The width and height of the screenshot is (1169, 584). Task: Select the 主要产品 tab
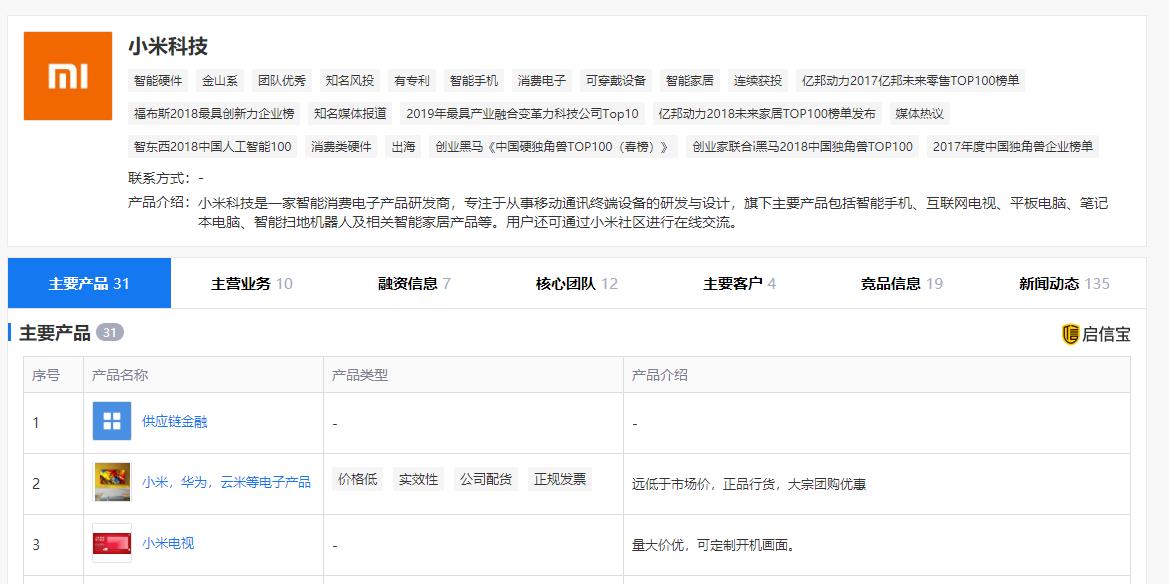89,283
